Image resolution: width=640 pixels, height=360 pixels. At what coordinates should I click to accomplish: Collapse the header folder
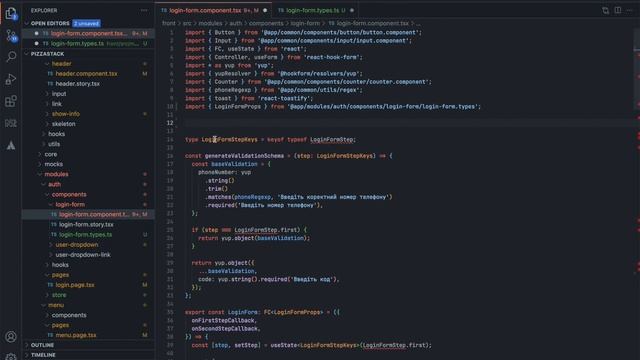[61, 64]
